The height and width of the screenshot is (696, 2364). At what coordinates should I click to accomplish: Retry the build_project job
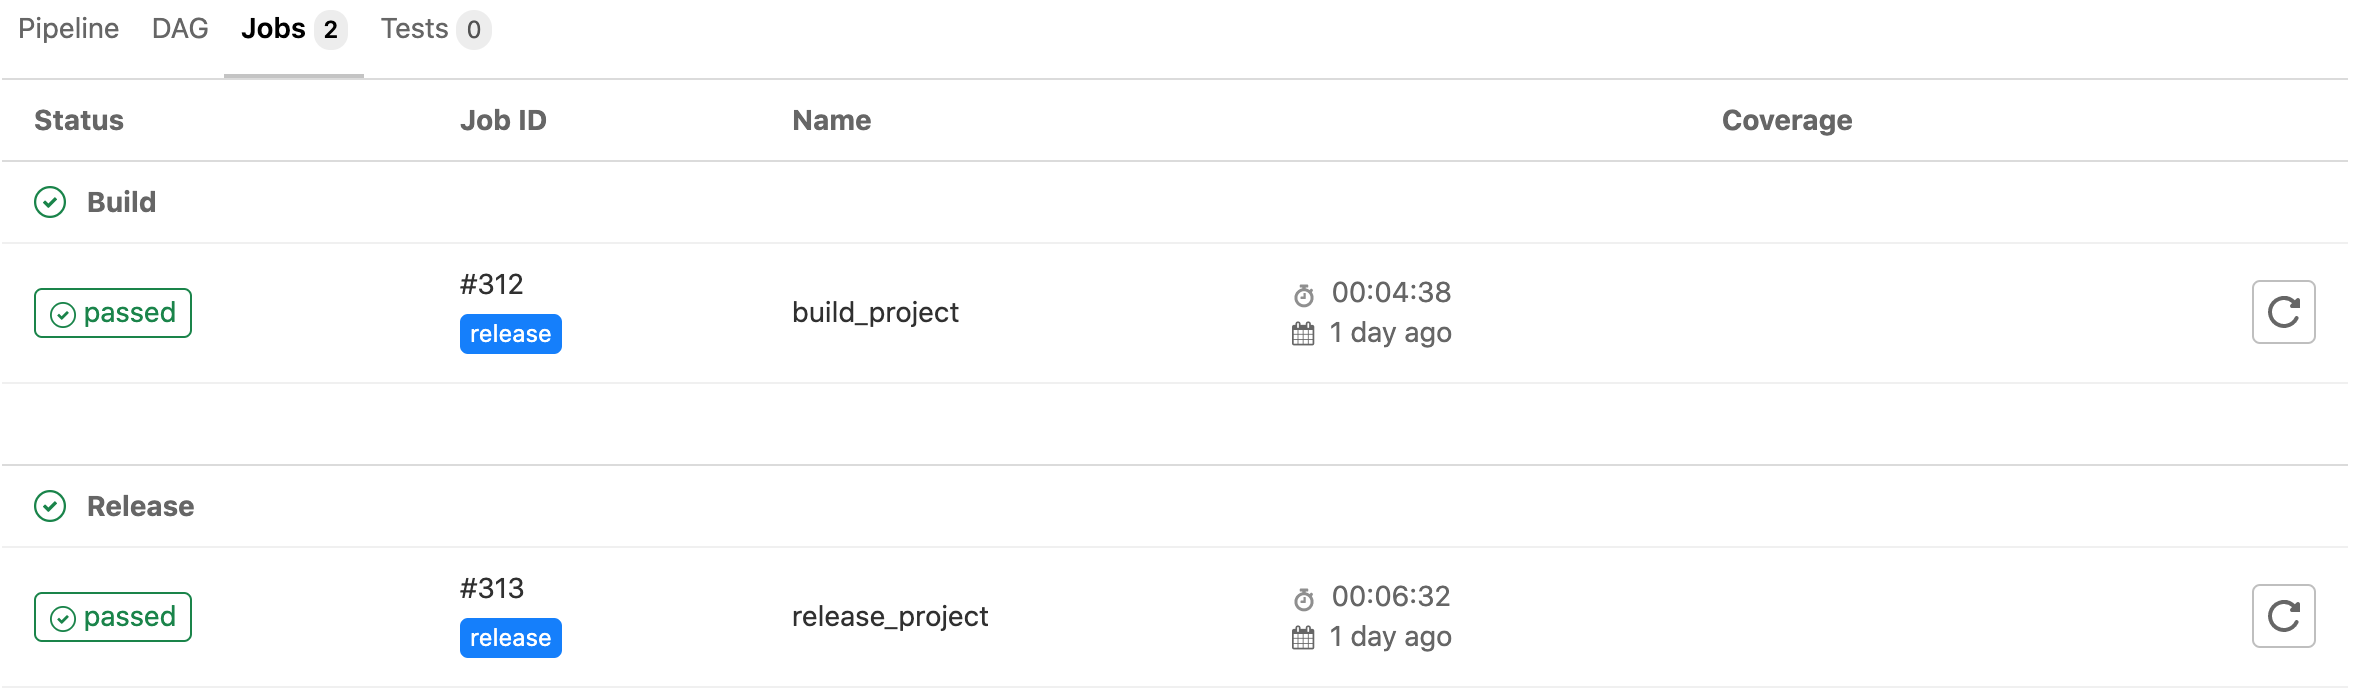[x=2283, y=312]
